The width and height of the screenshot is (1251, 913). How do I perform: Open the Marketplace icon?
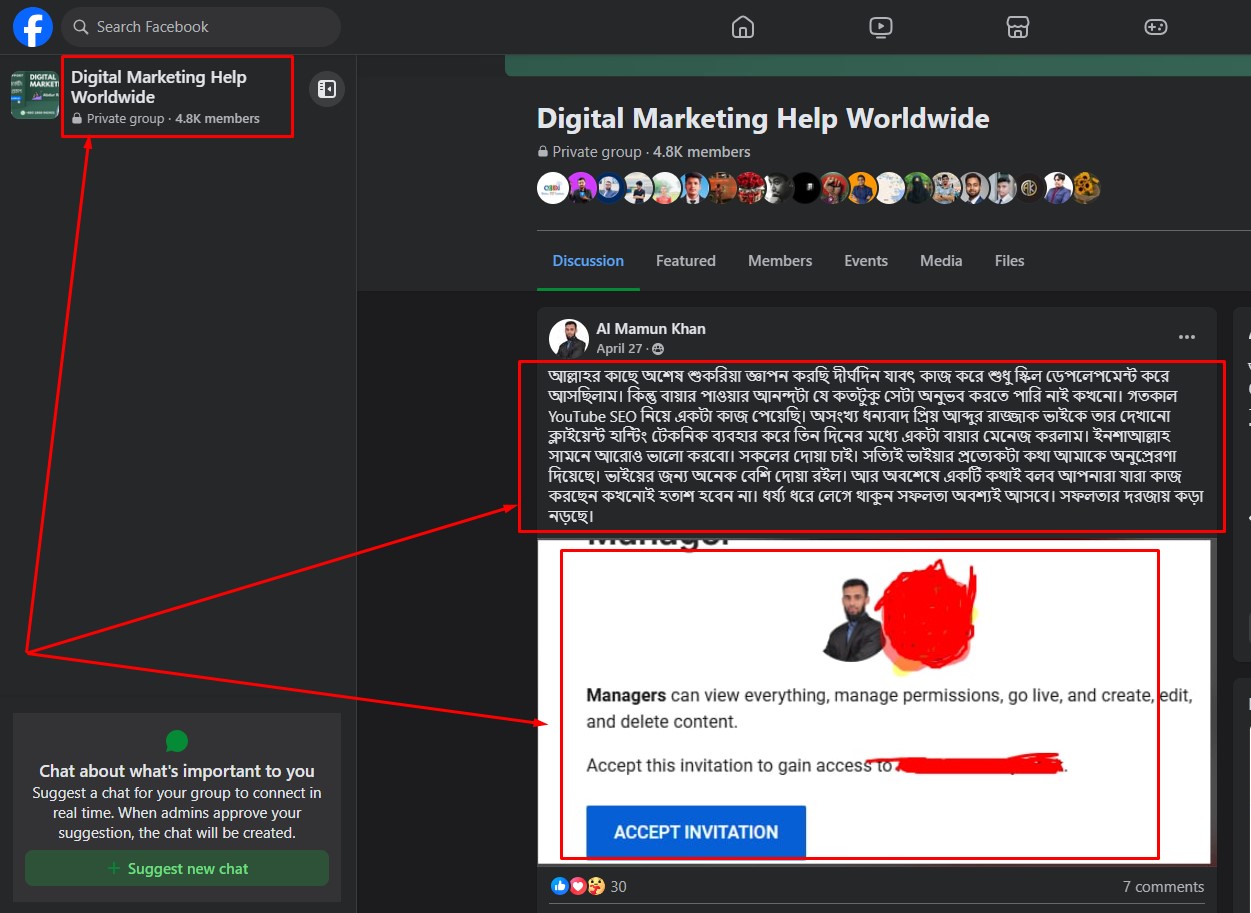click(1018, 27)
